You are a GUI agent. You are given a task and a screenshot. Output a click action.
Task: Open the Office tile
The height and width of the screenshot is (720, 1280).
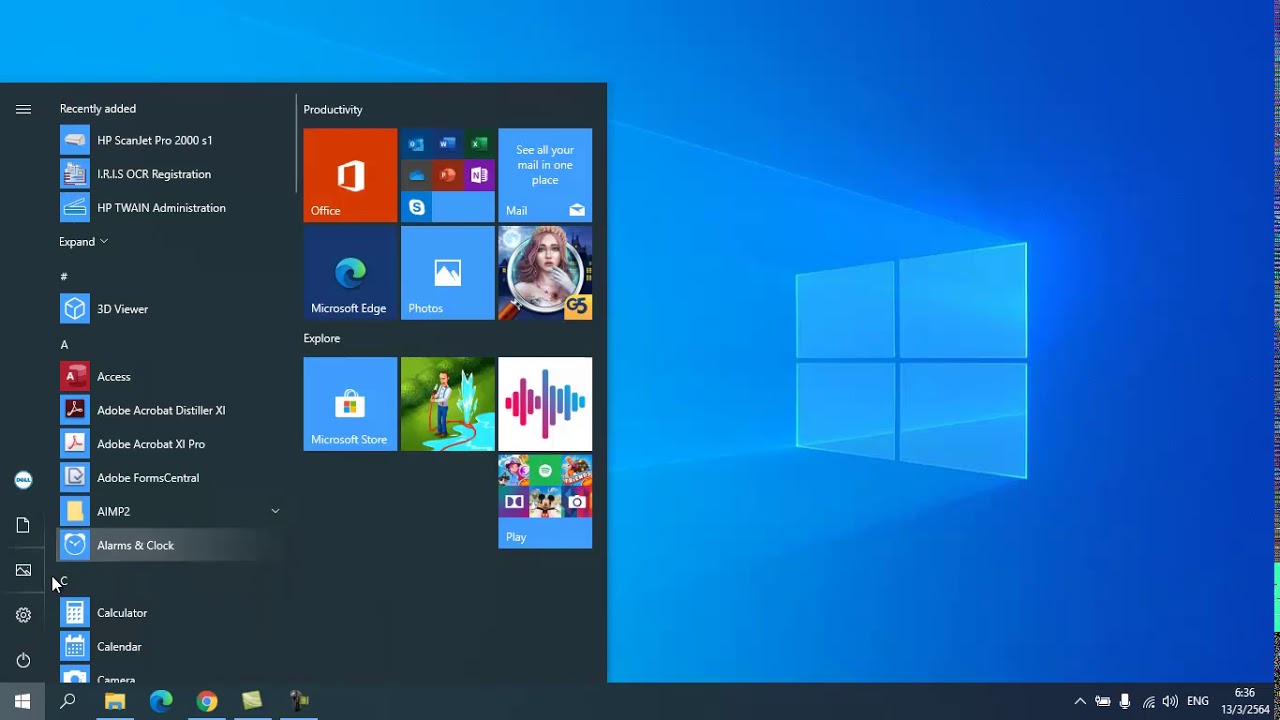(x=350, y=175)
